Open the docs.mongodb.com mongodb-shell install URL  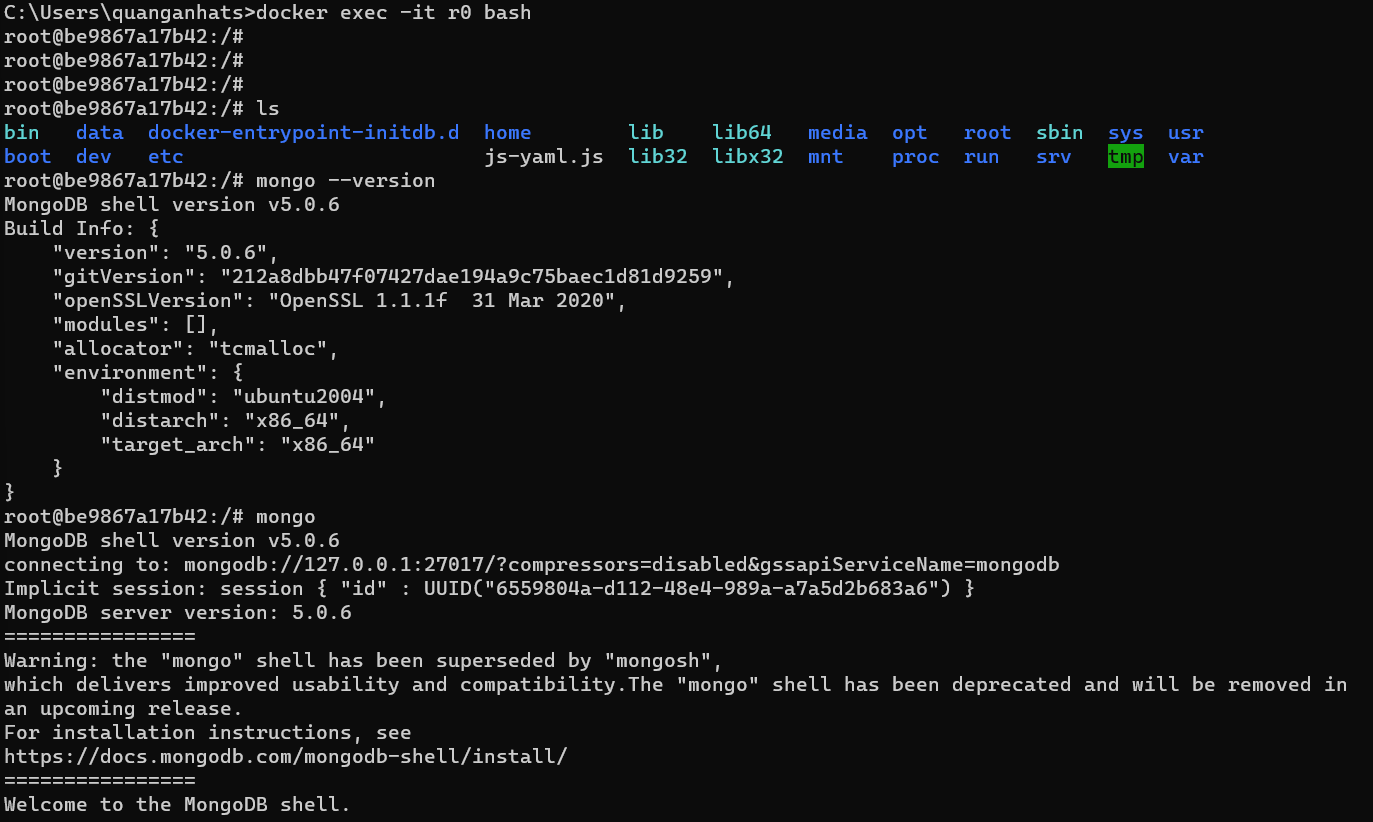(x=285, y=757)
